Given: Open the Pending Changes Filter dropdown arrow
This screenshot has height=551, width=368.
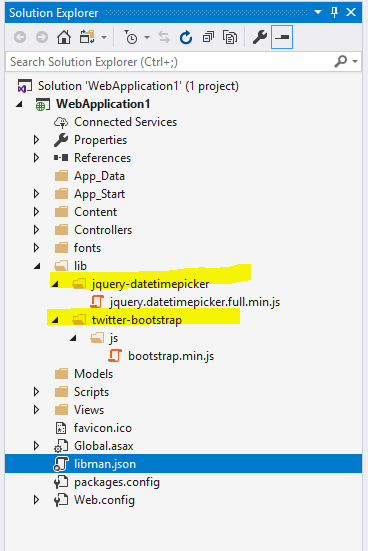Looking at the screenshot, I should pyautogui.click(x=147, y=37).
